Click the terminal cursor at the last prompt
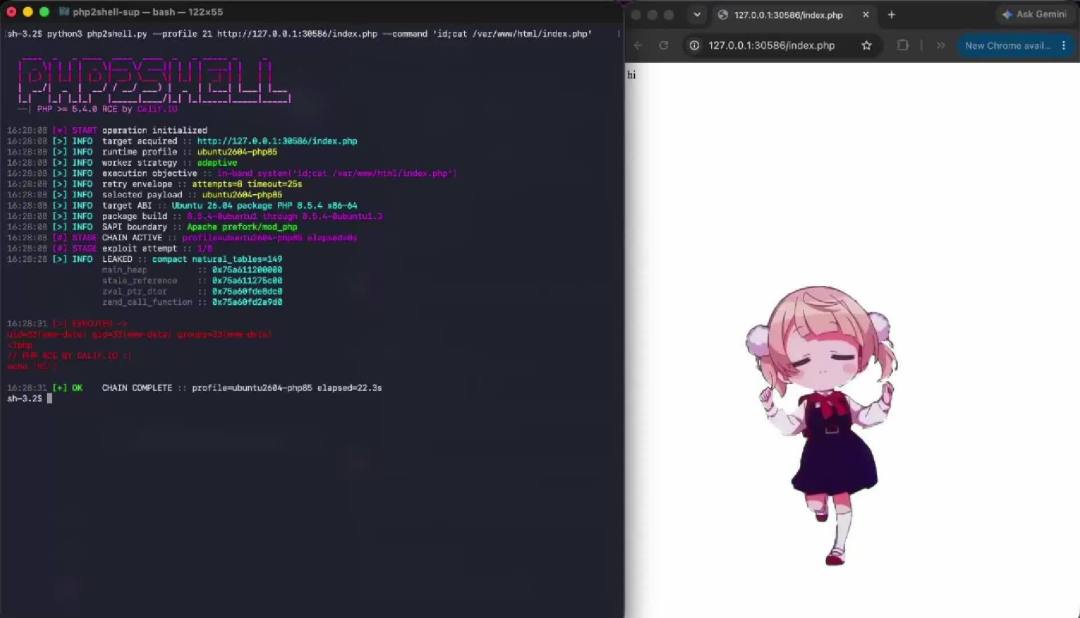Screen dimensions: 1080x618 (x=50, y=398)
